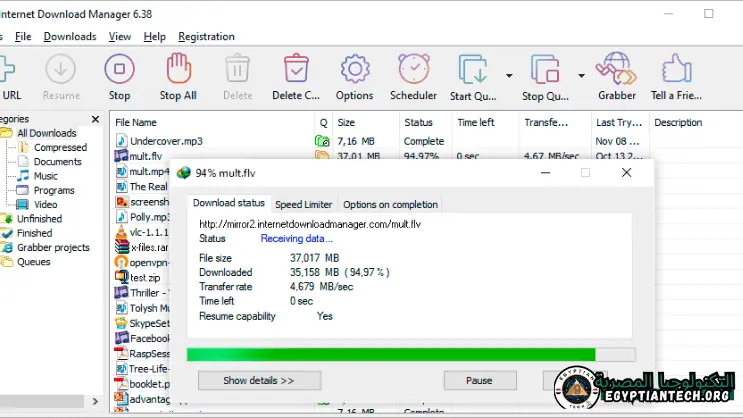Click the Finished category checkmark icon
This screenshot has height=418, width=743.
pyautogui.click(x=7, y=233)
